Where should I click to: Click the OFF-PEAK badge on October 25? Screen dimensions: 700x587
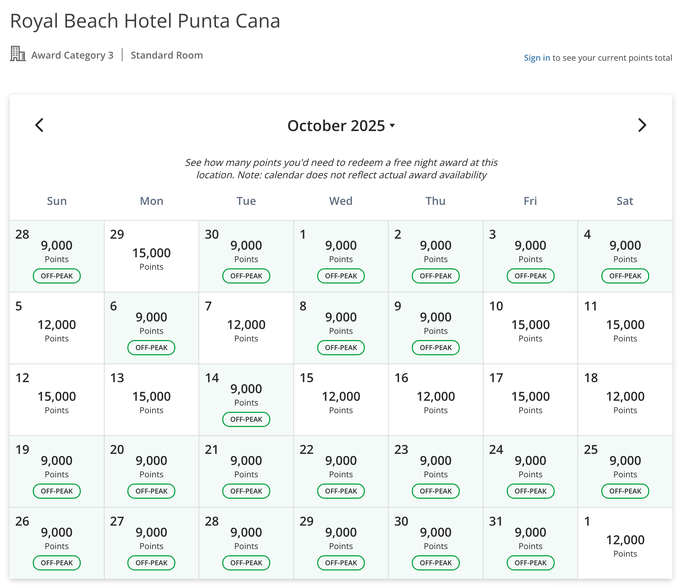coord(625,491)
